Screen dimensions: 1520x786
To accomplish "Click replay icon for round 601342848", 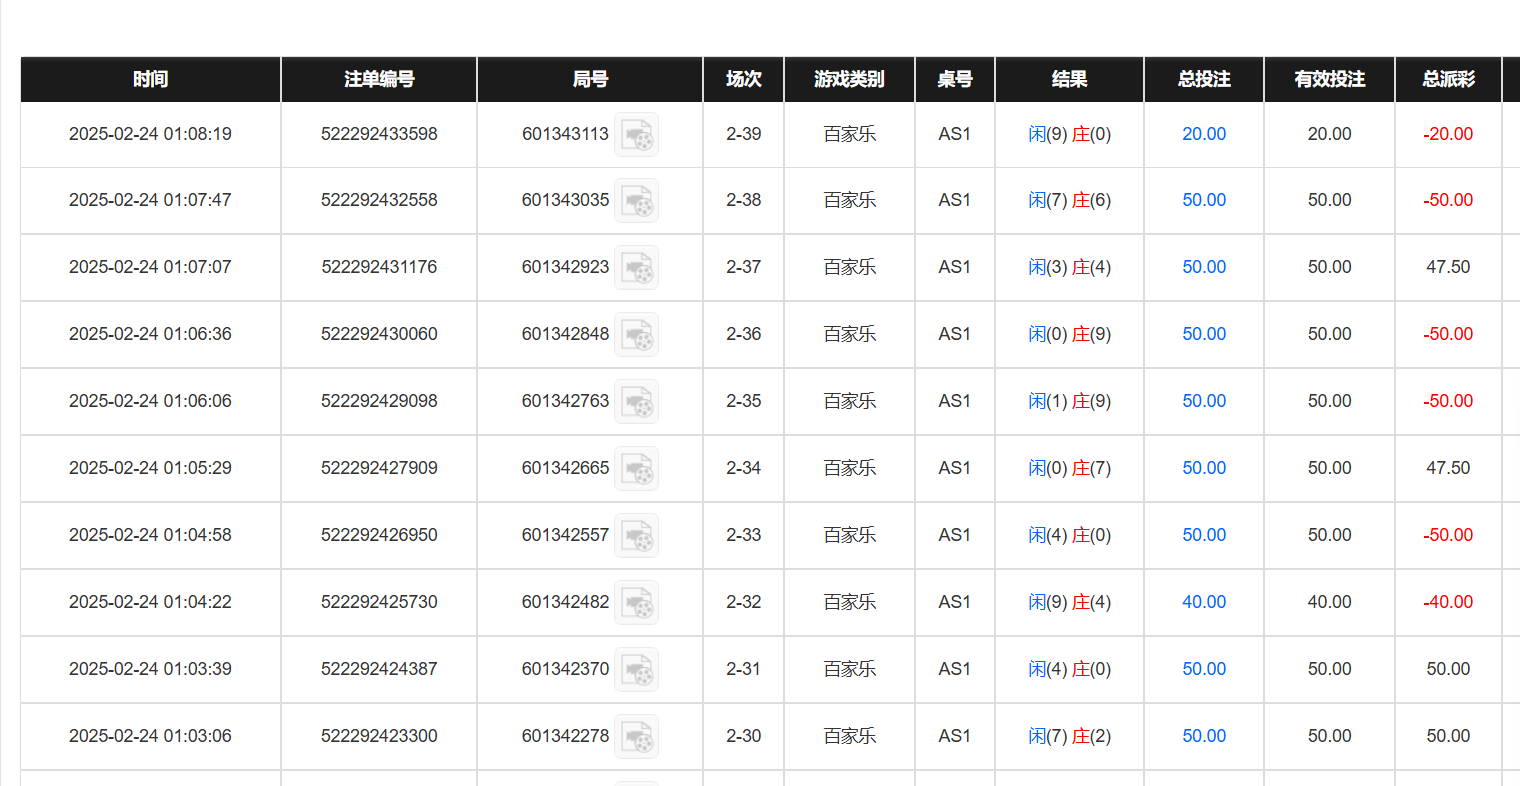I will [x=636, y=335].
